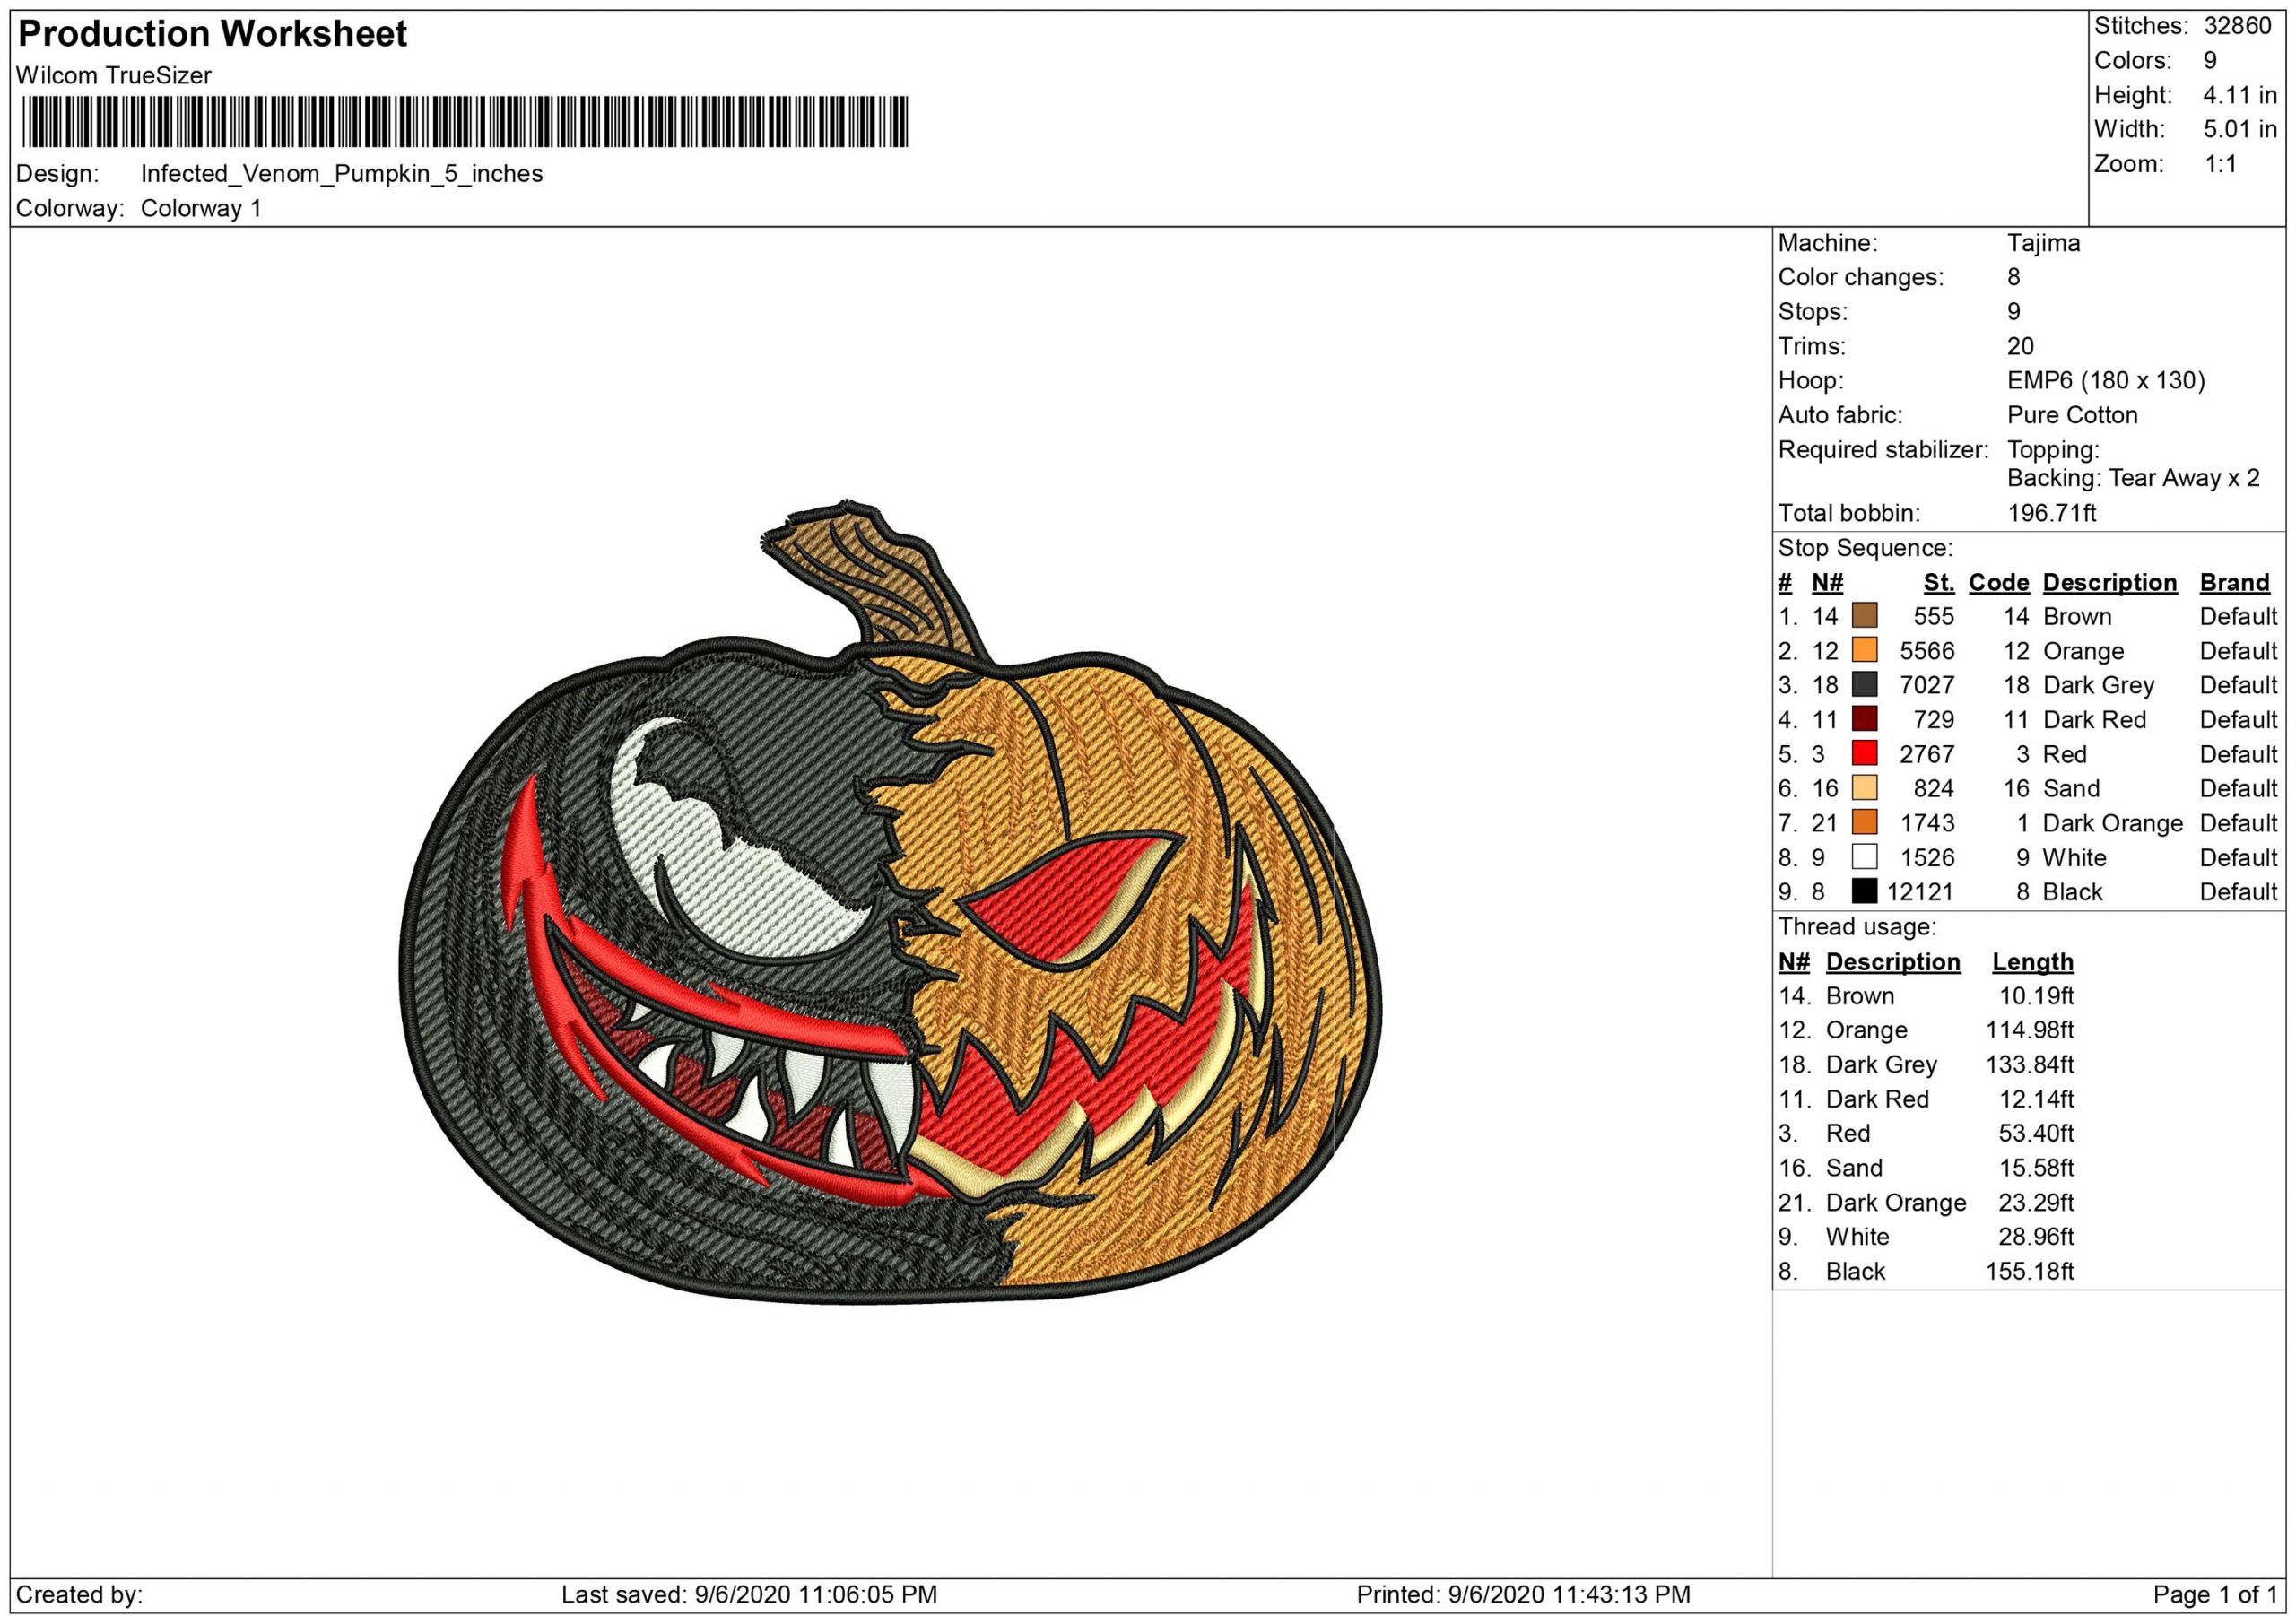Click 'Dark Orange' in the stop sequence
Image resolution: width=2296 pixels, height=1616 pixels.
(2112, 823)
